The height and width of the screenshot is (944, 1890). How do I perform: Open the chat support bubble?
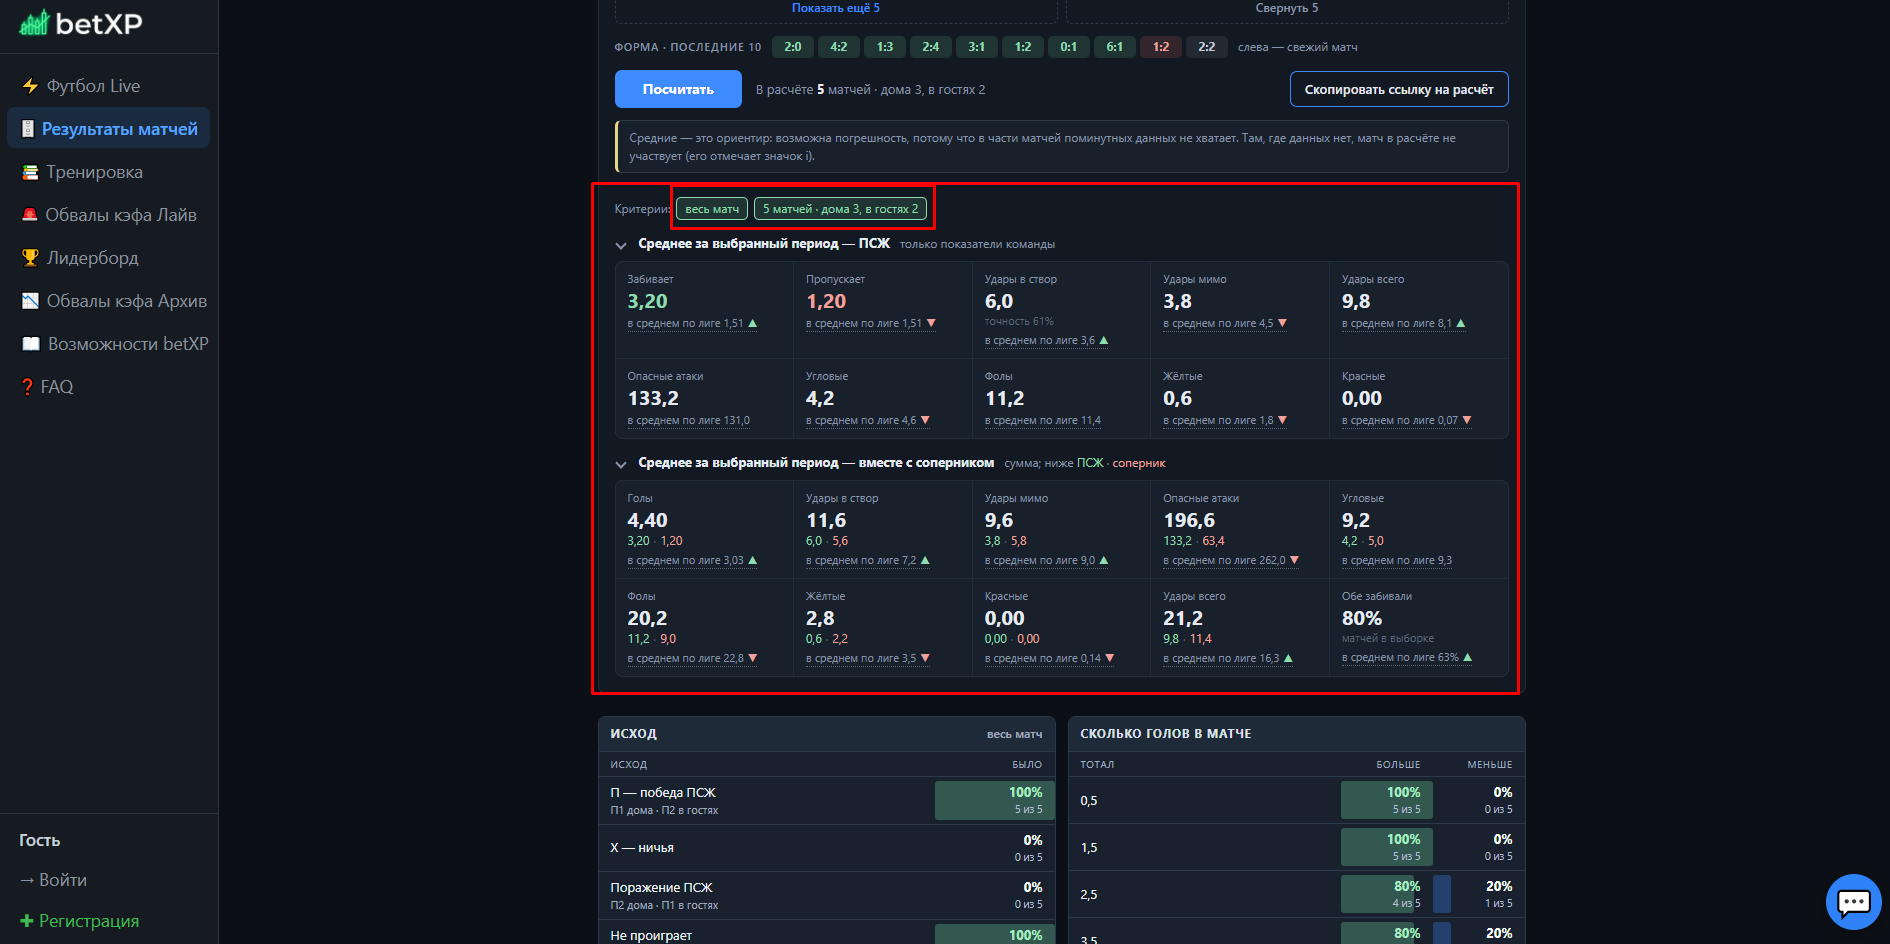[x=1853, y=902]
